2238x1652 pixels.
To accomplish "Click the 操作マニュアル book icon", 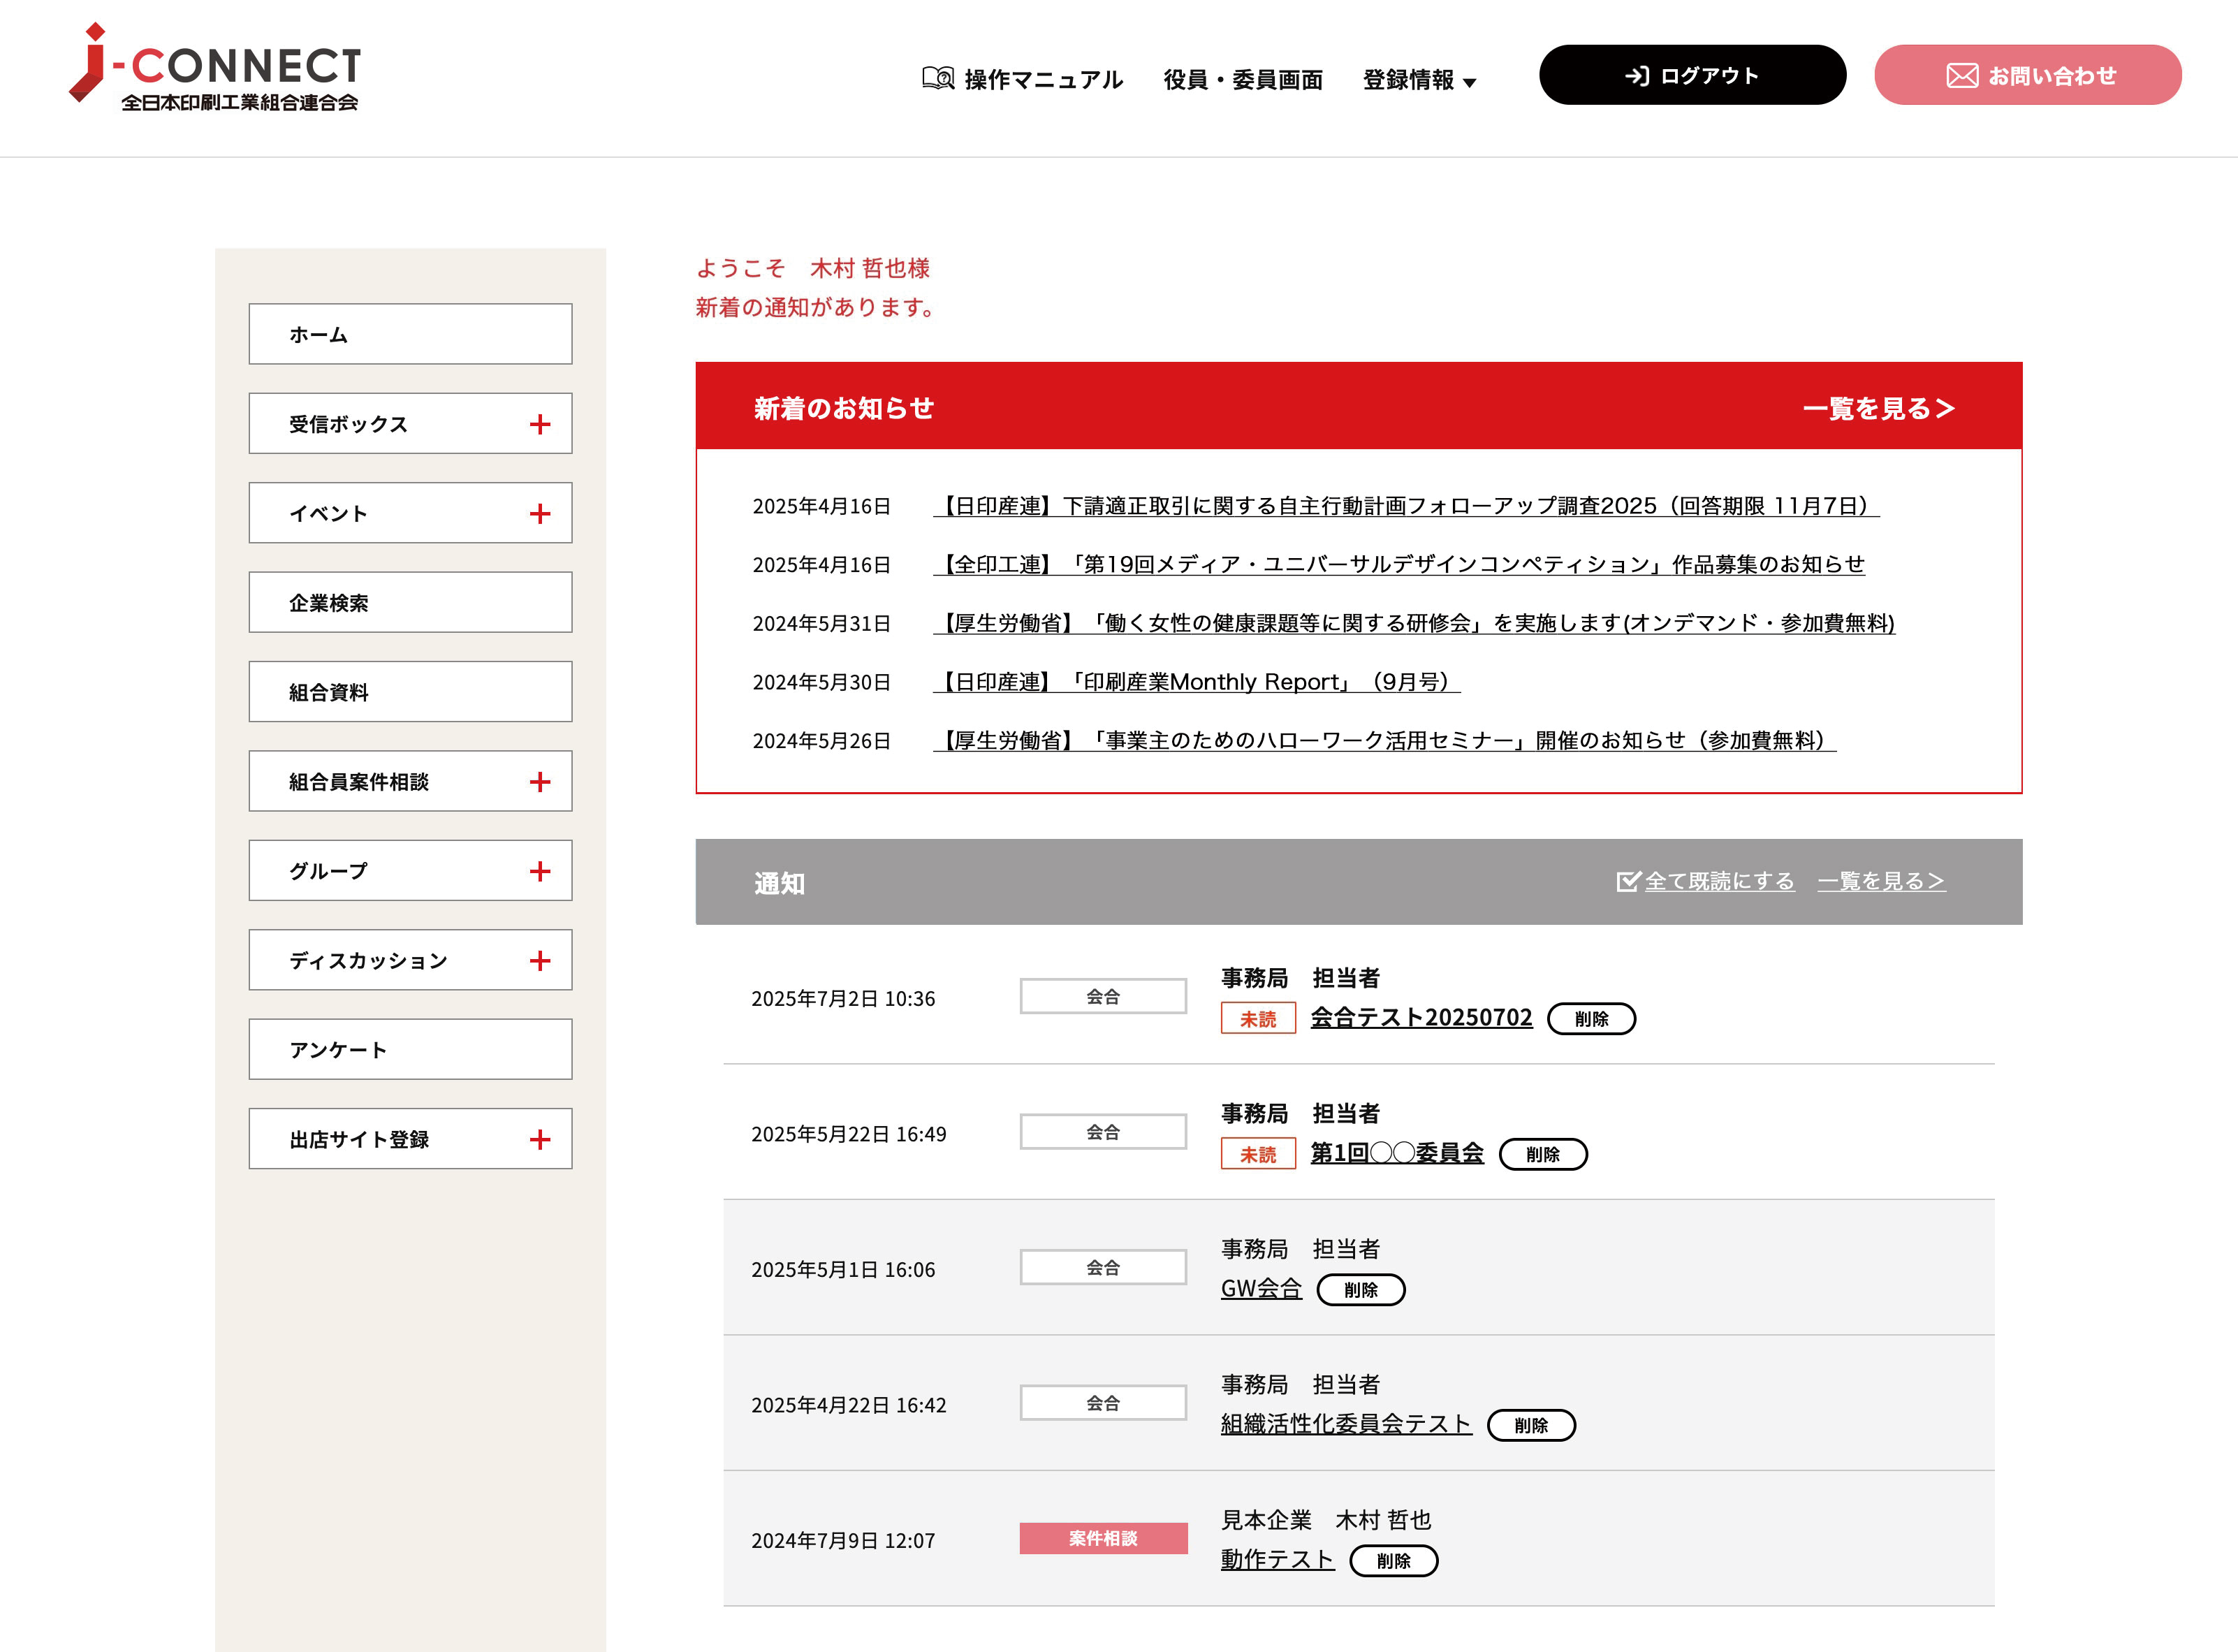I will click(938, 78).
